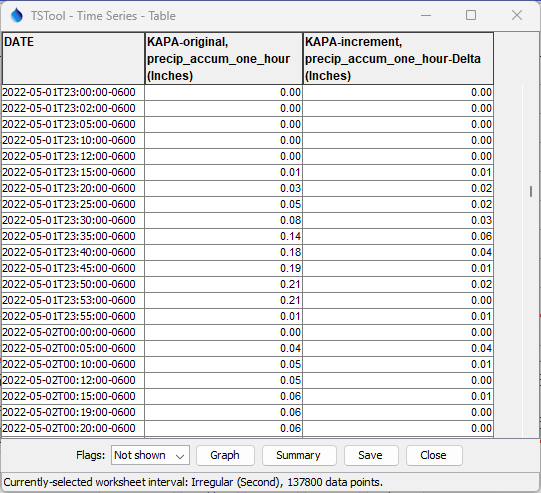The image size is (541, 493).
Task: Maximize the TSTool Time Series Table window
Action: tap(471, 16)
